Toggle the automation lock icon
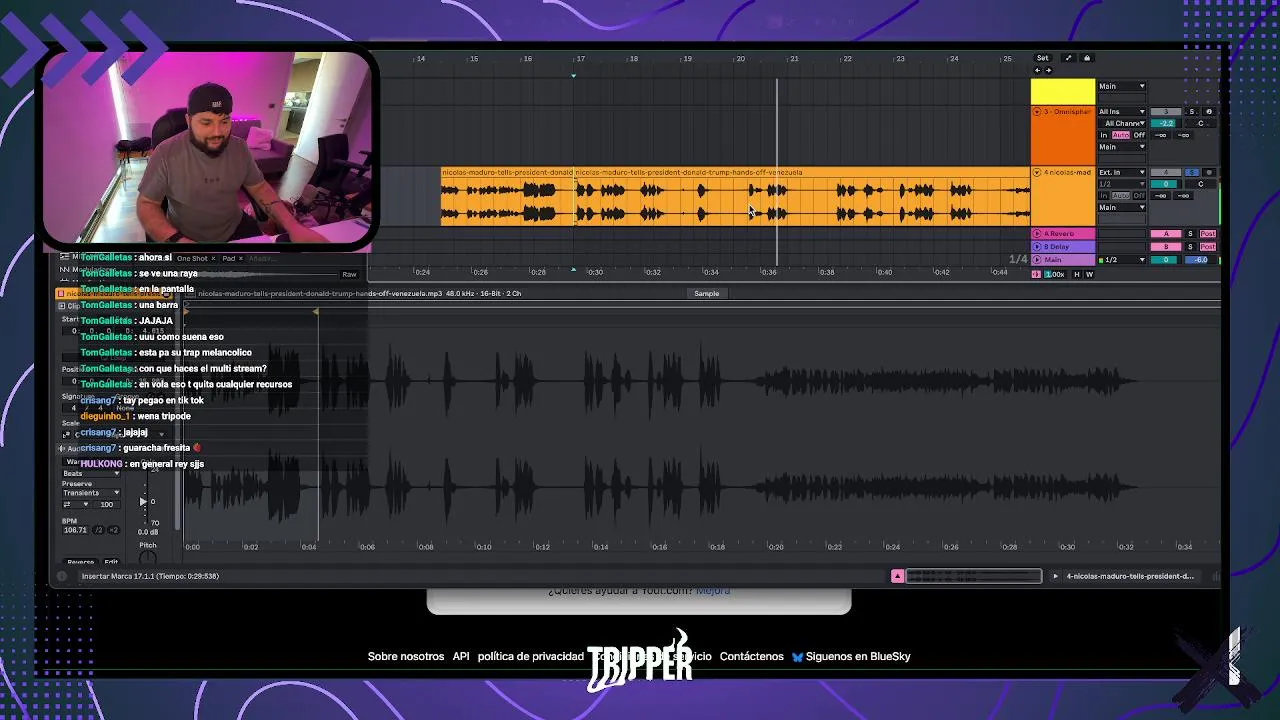 pyautogui.click(x=1087, y=58)
